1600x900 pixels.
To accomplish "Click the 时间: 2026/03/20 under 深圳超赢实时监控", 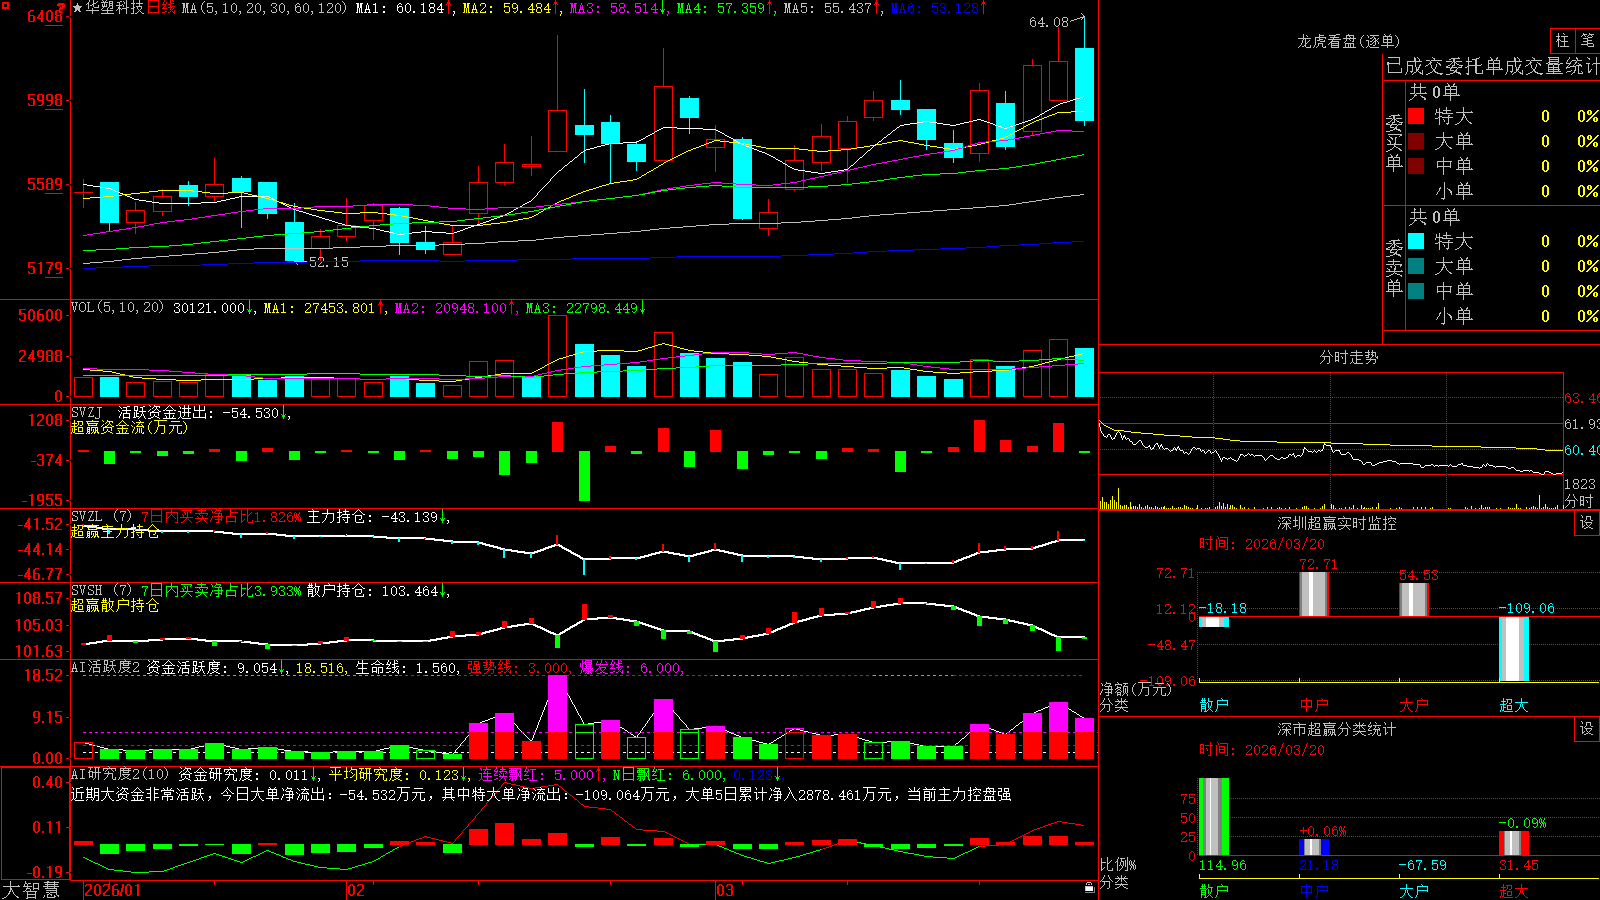I will click(1262, 544).
